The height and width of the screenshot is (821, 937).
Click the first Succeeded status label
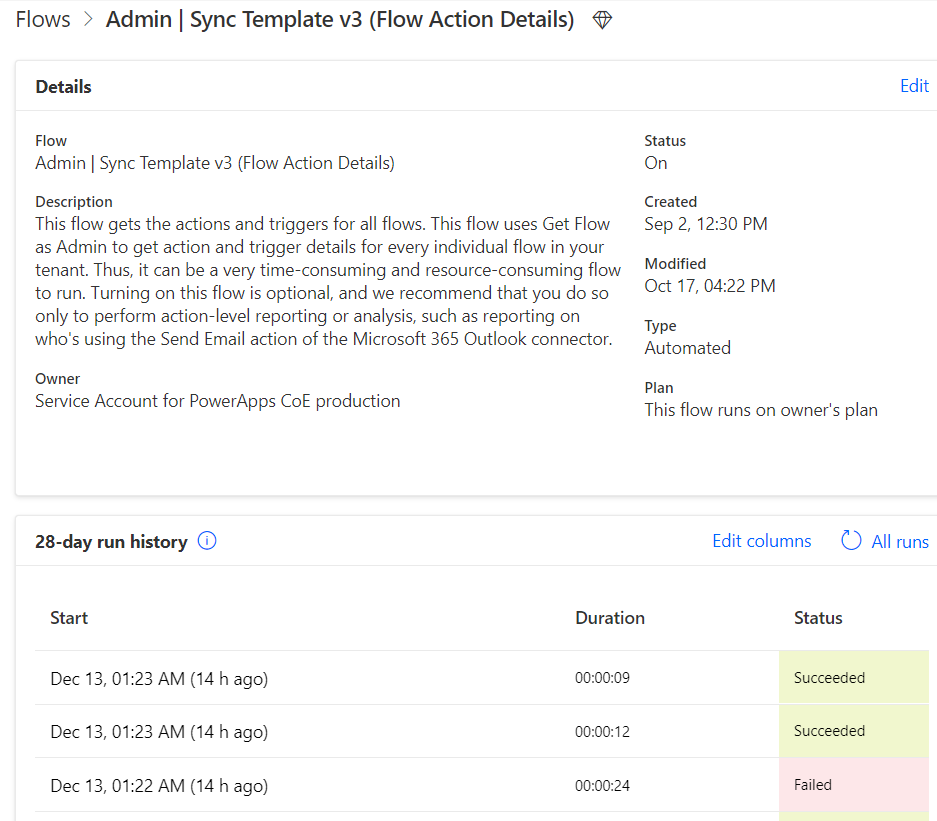829,677
